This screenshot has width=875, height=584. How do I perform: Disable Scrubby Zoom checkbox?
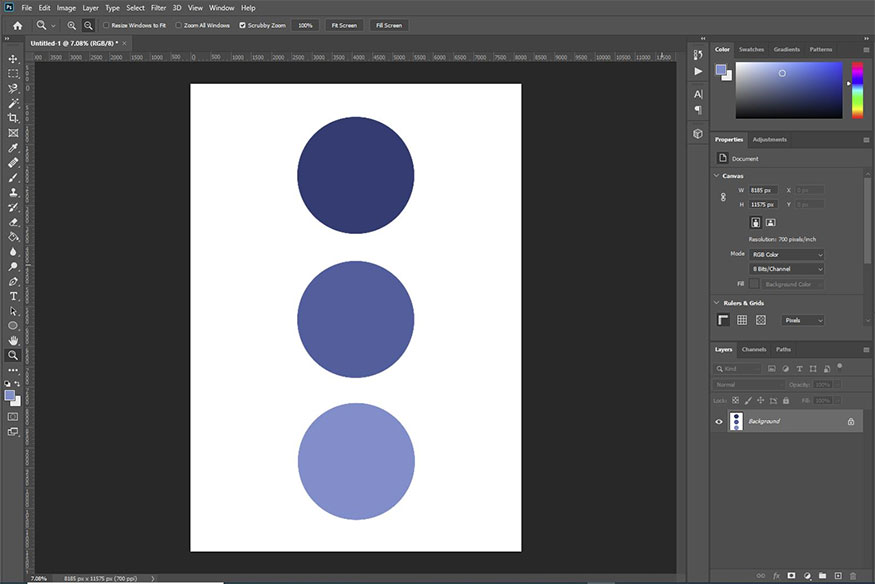242,26
